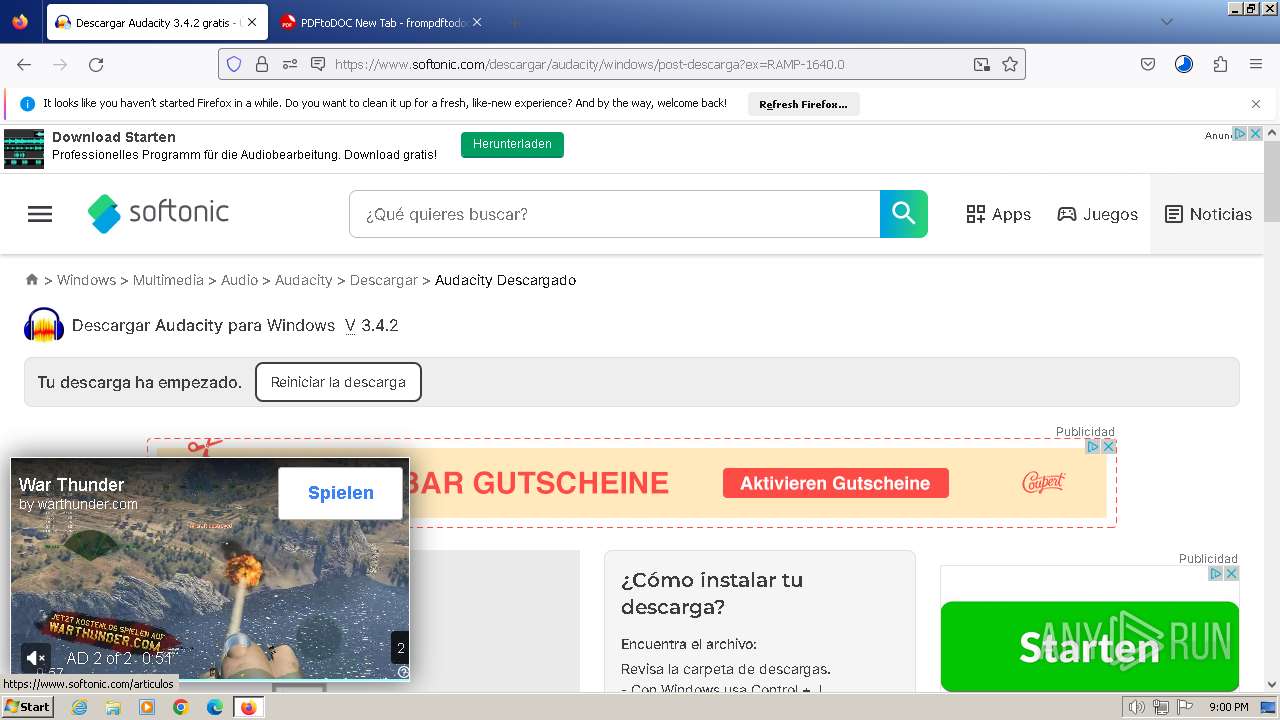Open the extensions puzzle icon
Viewport: 1280px width, 720px height.
[1220, 64]
